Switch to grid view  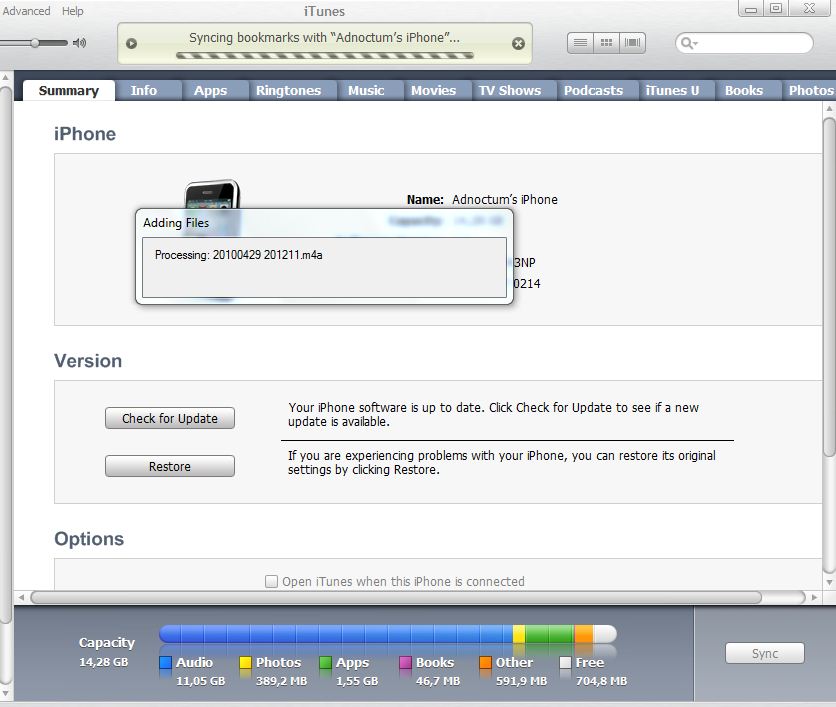(x=606, y=43)
